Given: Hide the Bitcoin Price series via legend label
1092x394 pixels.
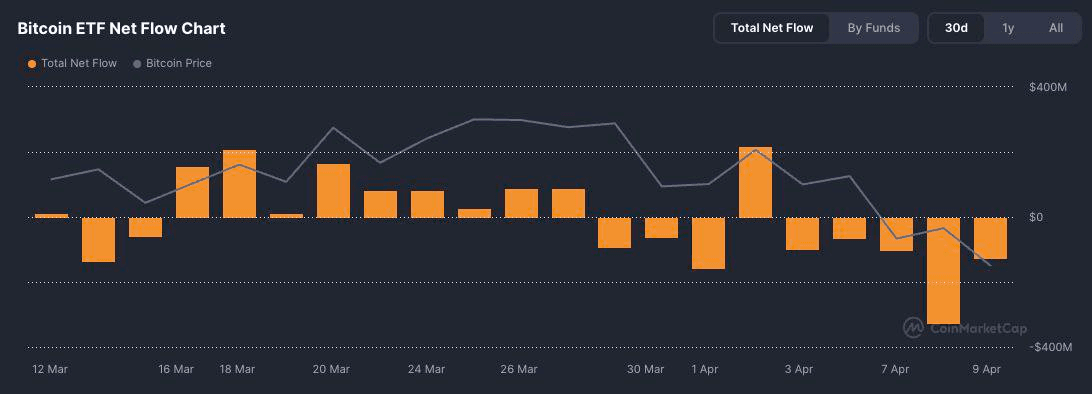Looking at the screenshot, I should pyautogui.click(x=179, y=63).
